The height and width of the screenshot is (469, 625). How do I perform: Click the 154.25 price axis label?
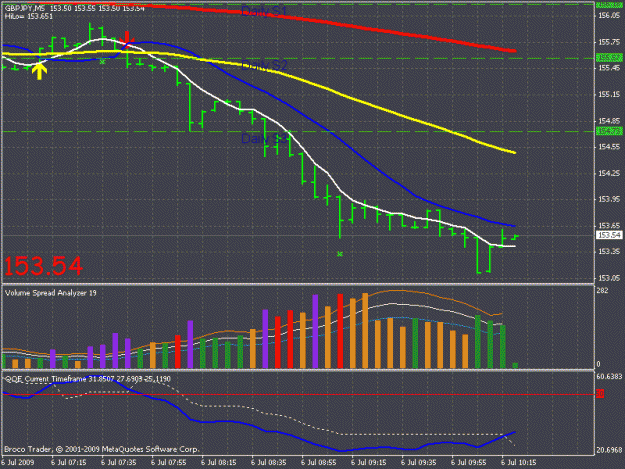tap(609, 173)
